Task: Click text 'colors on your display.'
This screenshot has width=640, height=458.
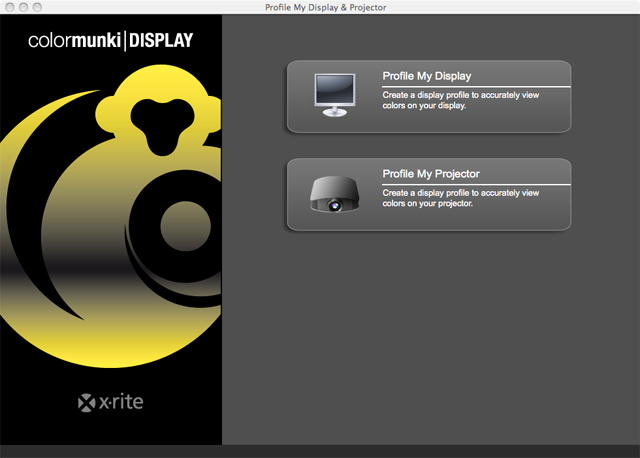Action: click(x=424, y=106)
